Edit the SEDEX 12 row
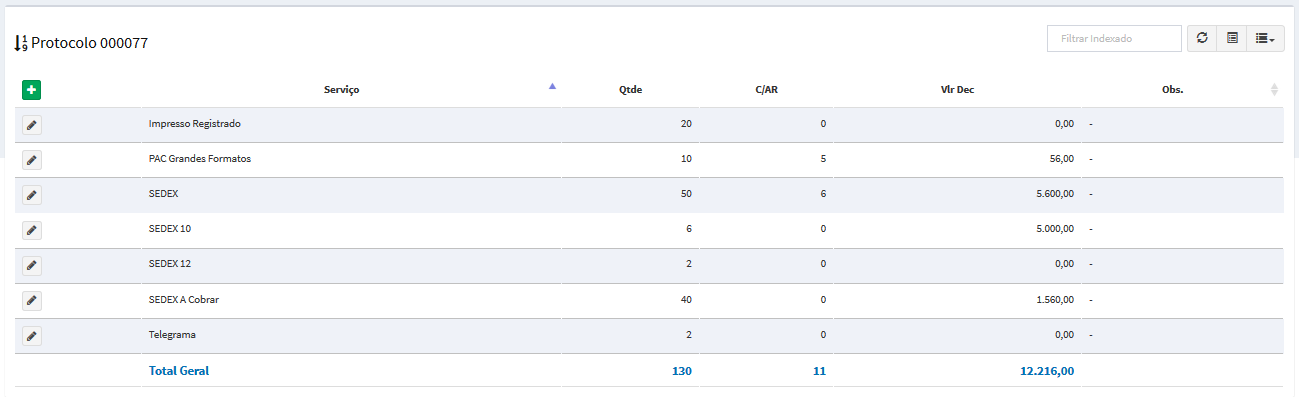 tap(32, 266)
